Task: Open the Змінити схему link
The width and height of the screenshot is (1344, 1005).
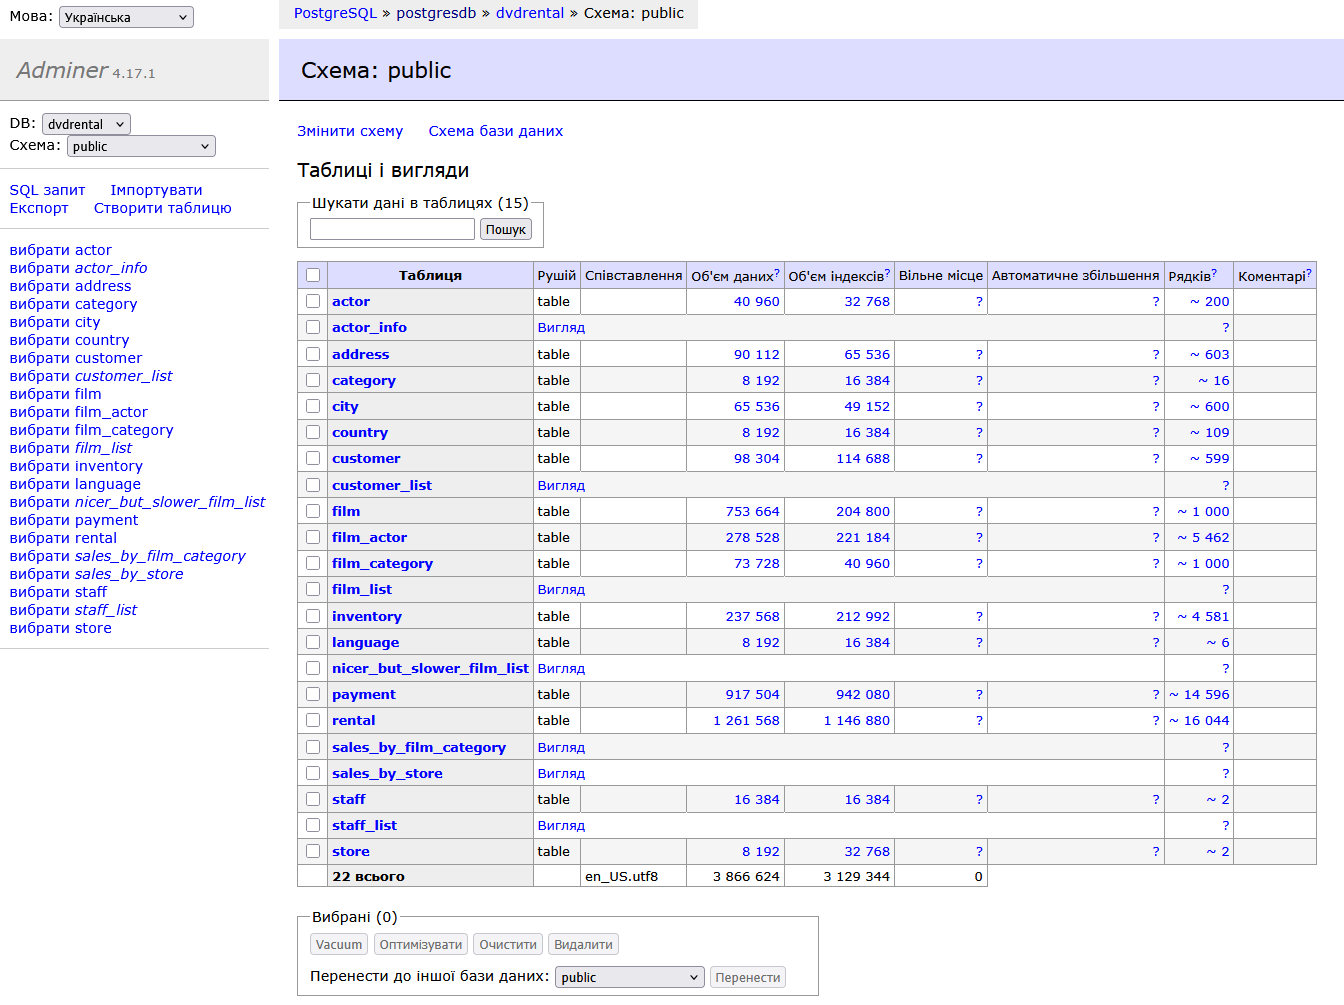Action: (350, 131)
